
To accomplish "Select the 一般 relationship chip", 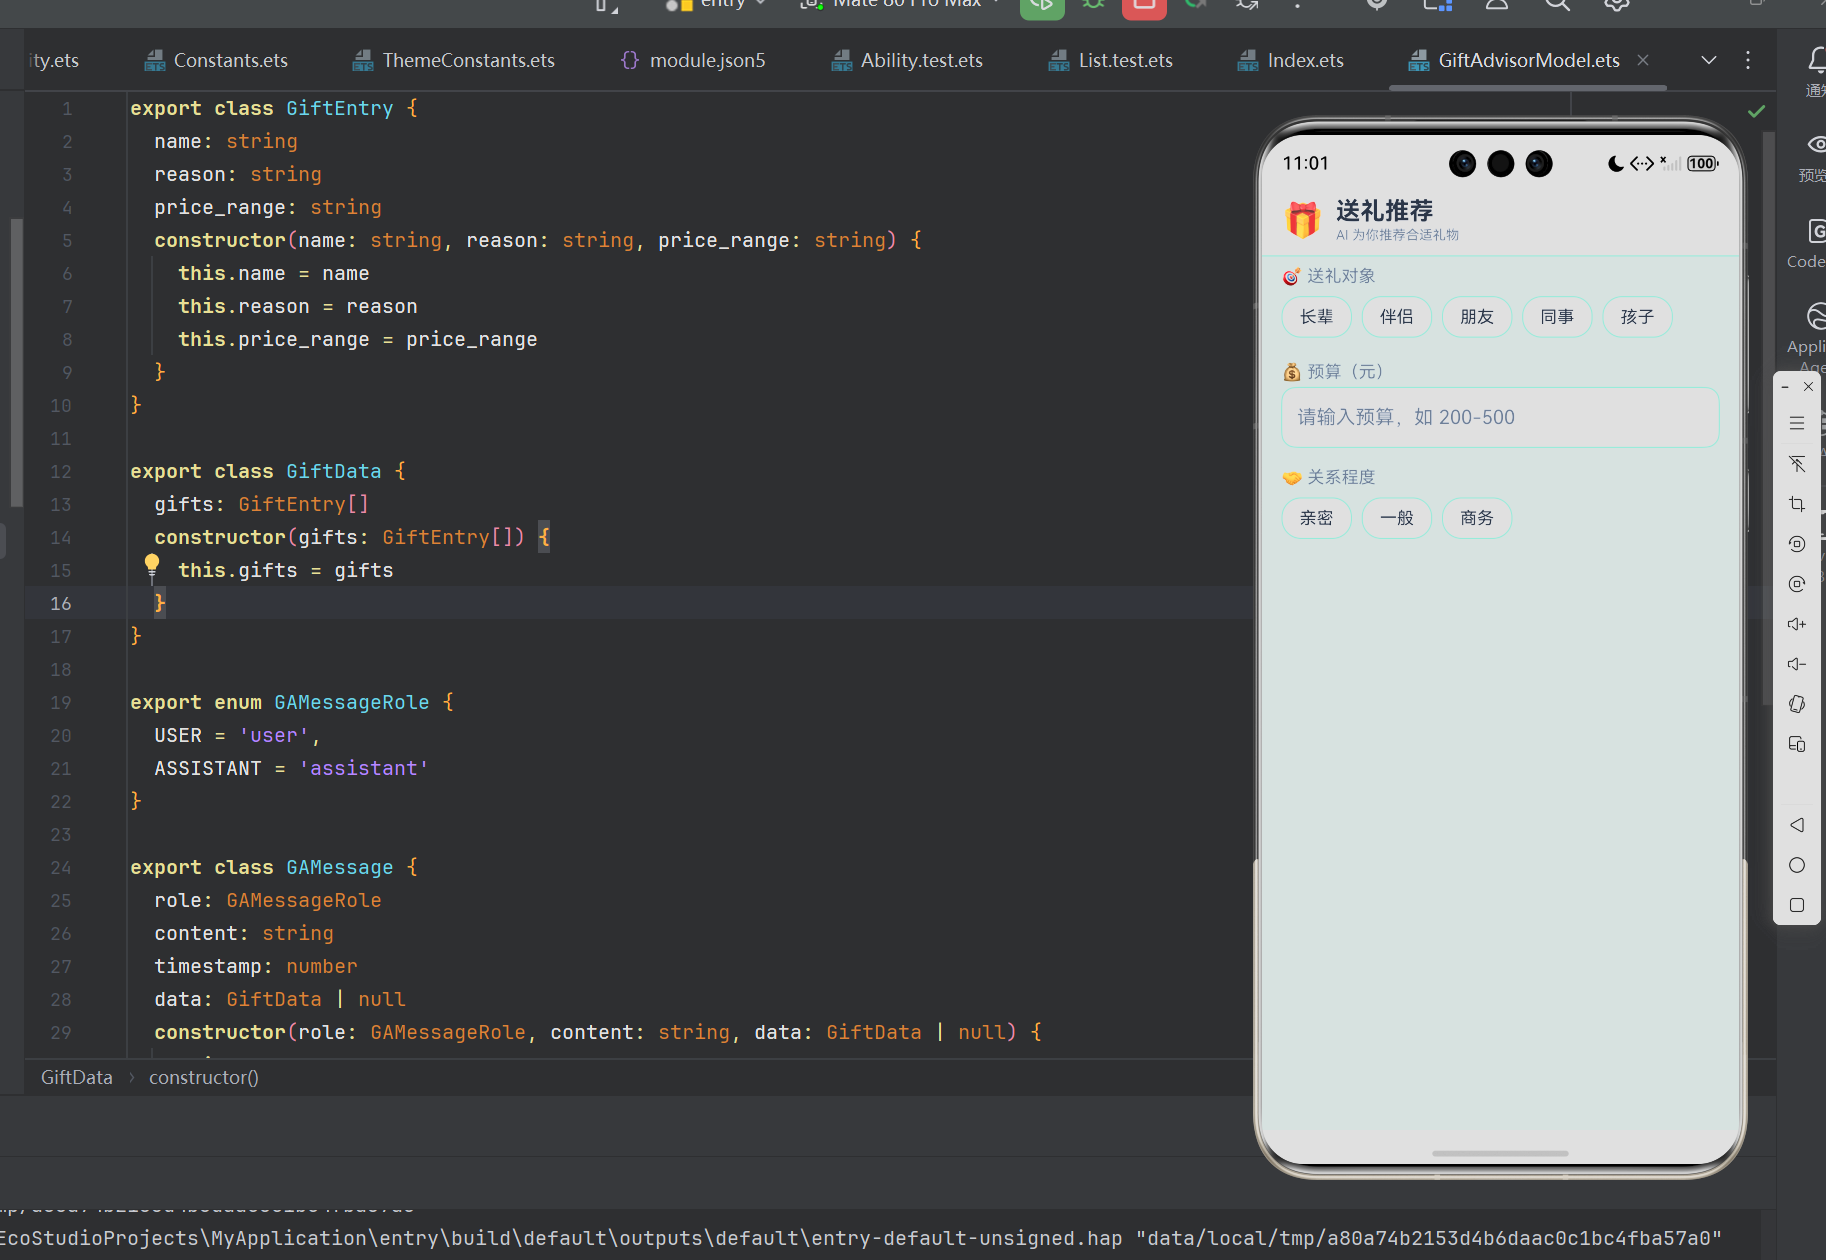I will click(x=1396, y=518).
